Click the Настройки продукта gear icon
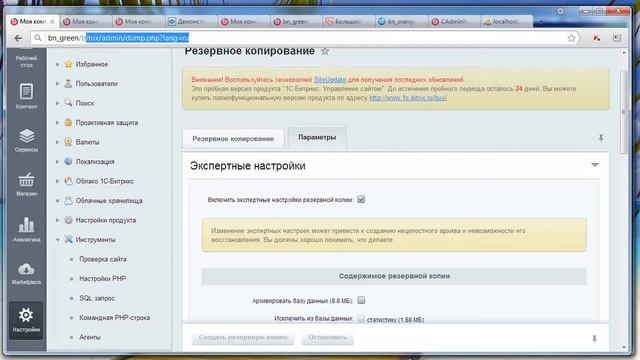 coord(68,220)
